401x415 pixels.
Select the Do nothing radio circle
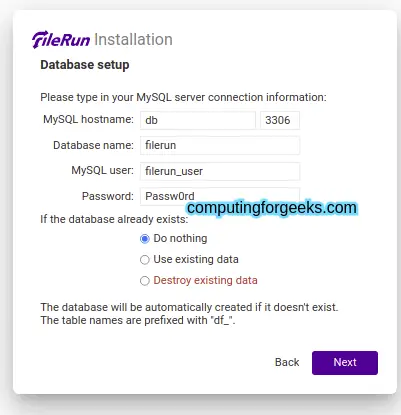pyautogui.click(x=145, y=239)
